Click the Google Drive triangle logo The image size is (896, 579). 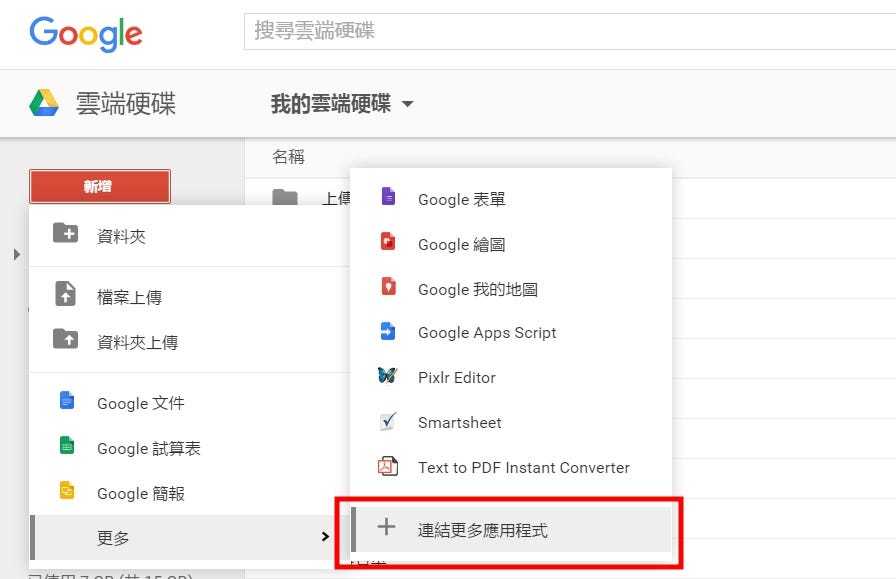click(x=44, y=103)
